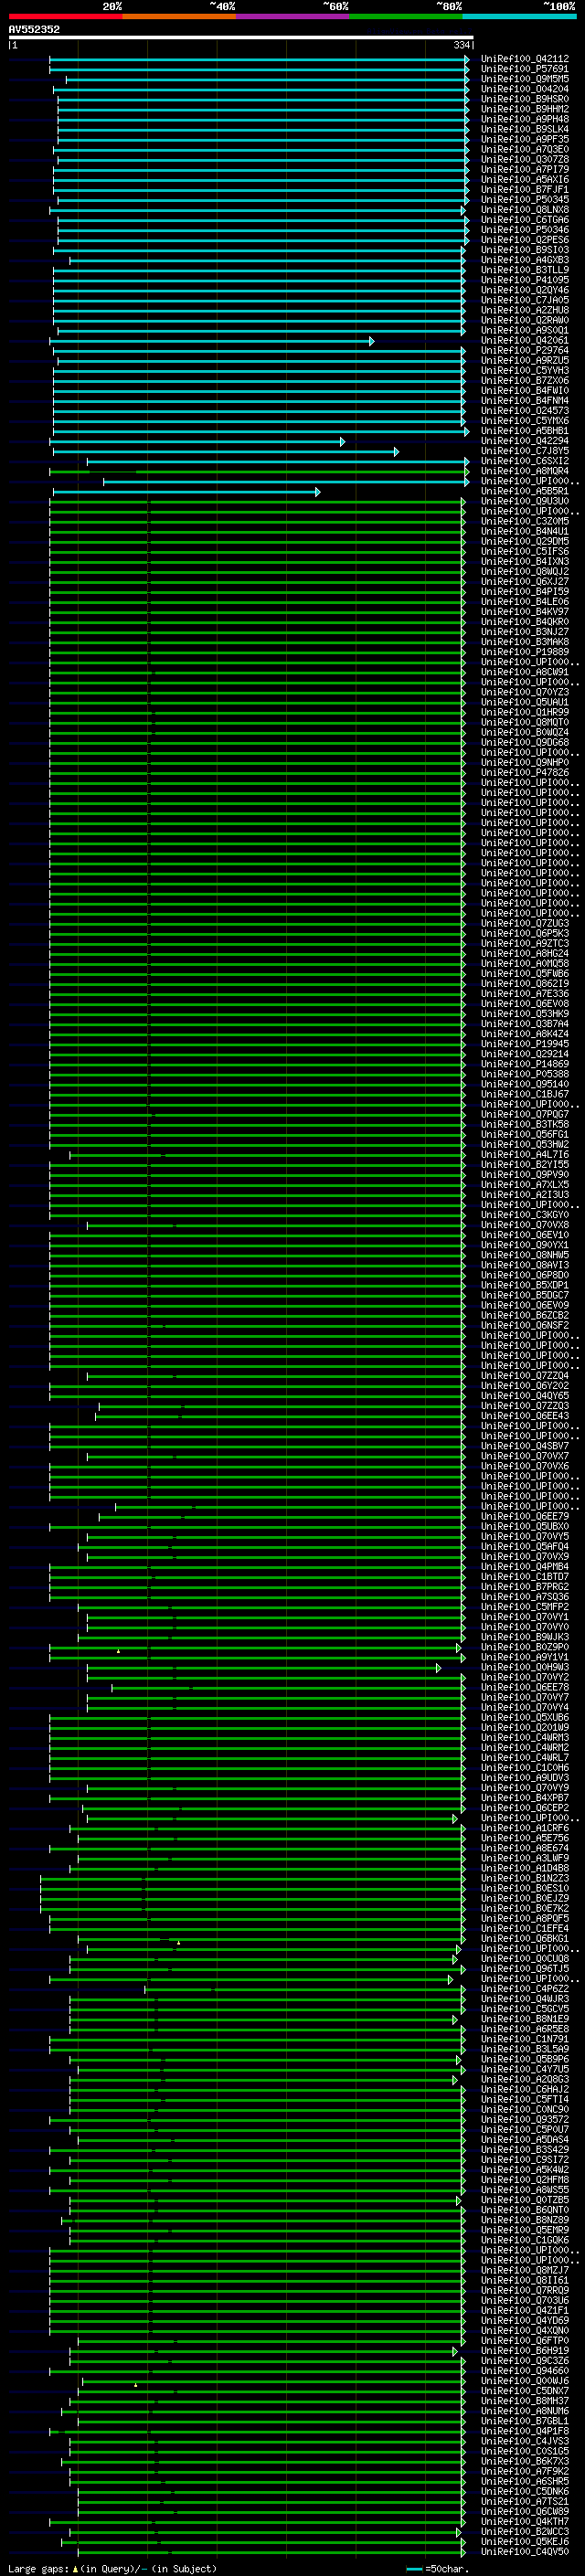Open hit UniRef100_C4P6Z2
The image size is (585, 2576).
[524, 1989]
